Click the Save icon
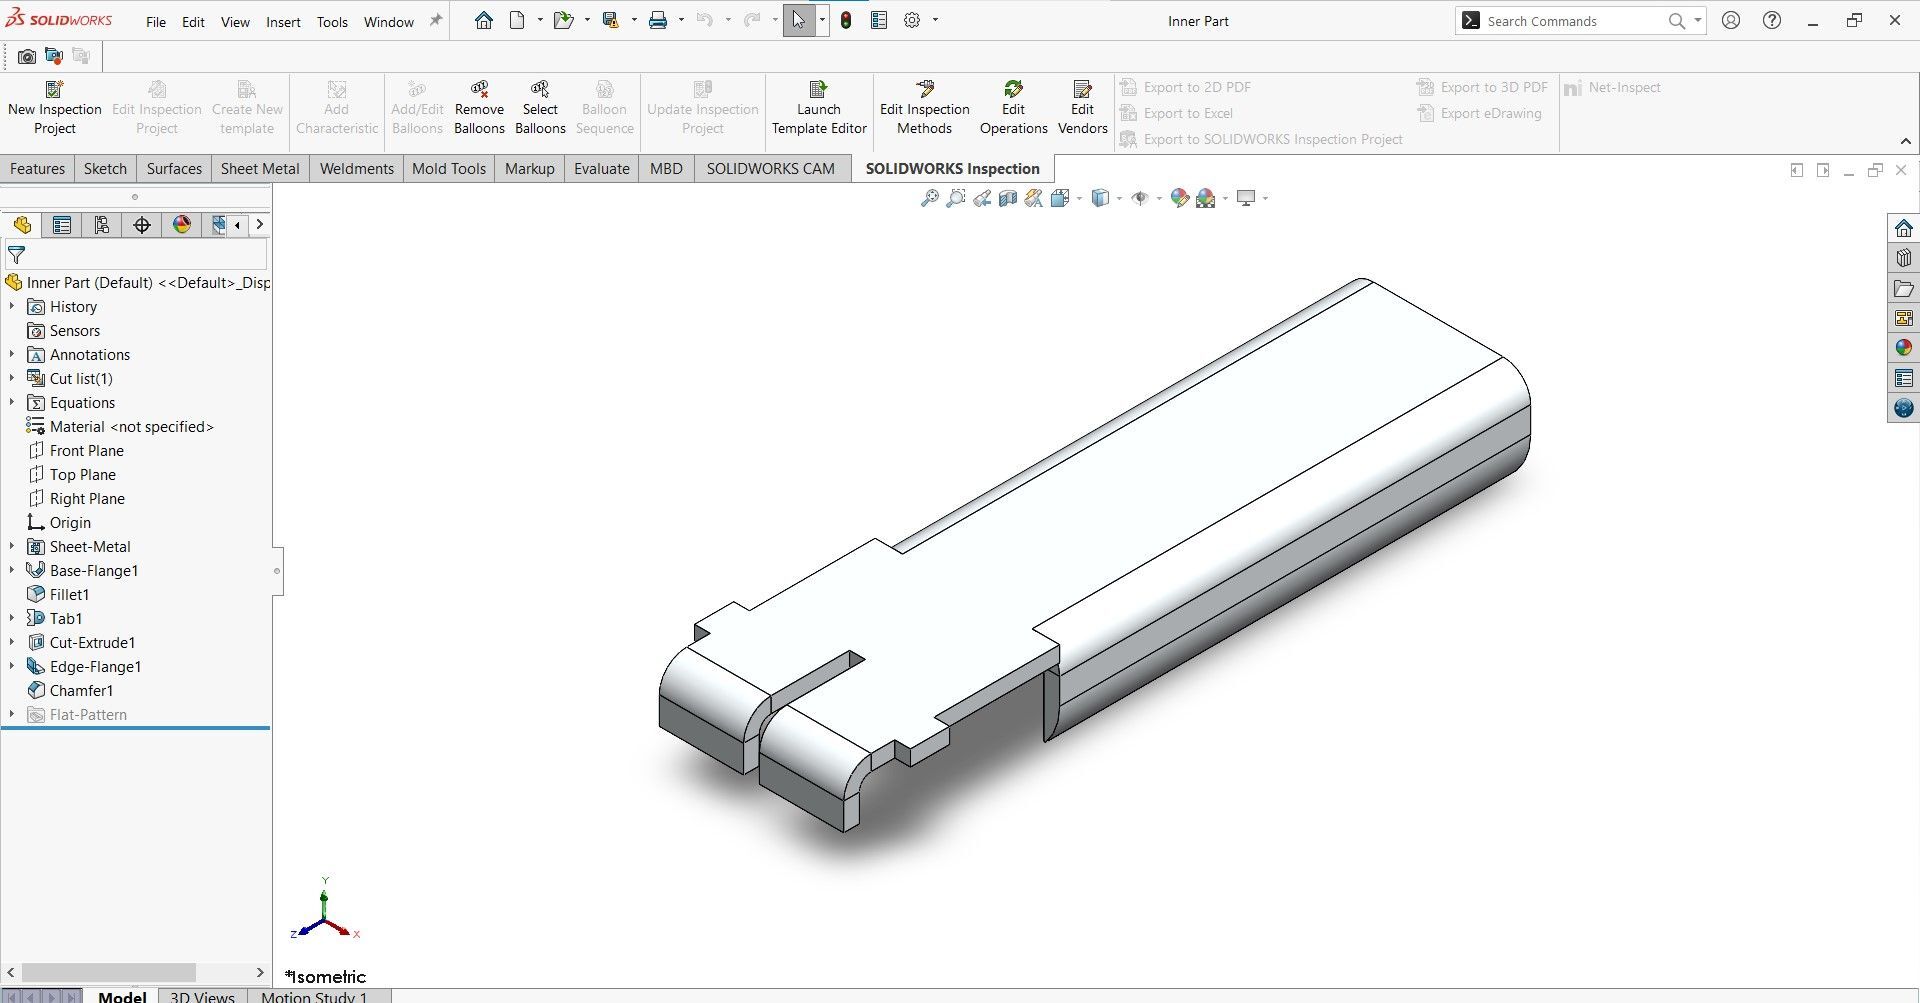This screenshot has width=1920, height=1003. [610, 20]
